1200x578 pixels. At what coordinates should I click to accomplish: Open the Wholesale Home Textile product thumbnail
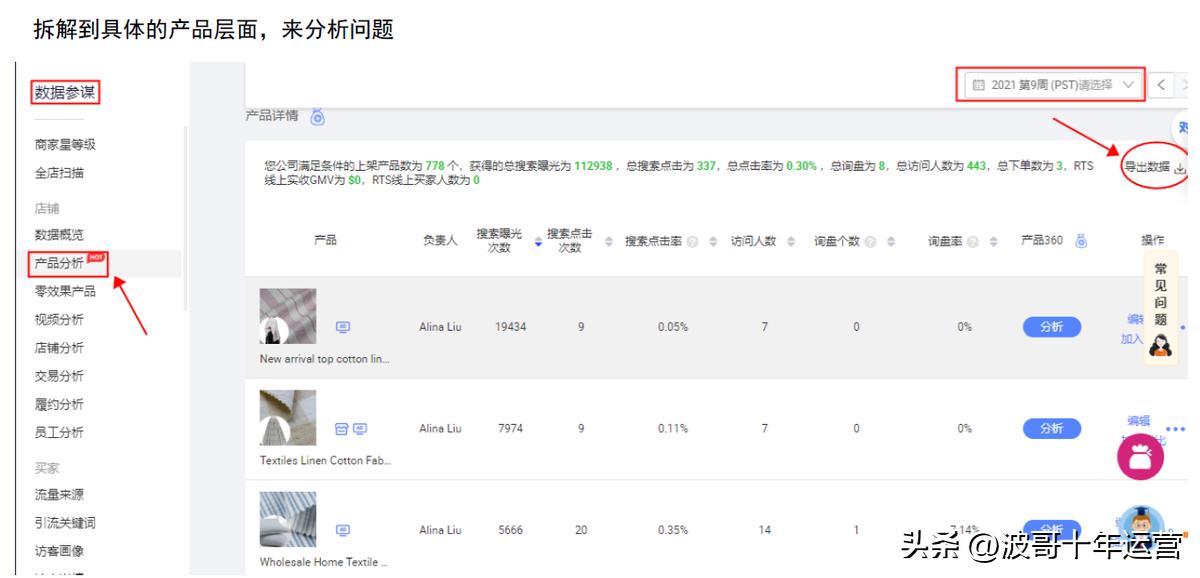pyautogui.click(x=288, y=518)
